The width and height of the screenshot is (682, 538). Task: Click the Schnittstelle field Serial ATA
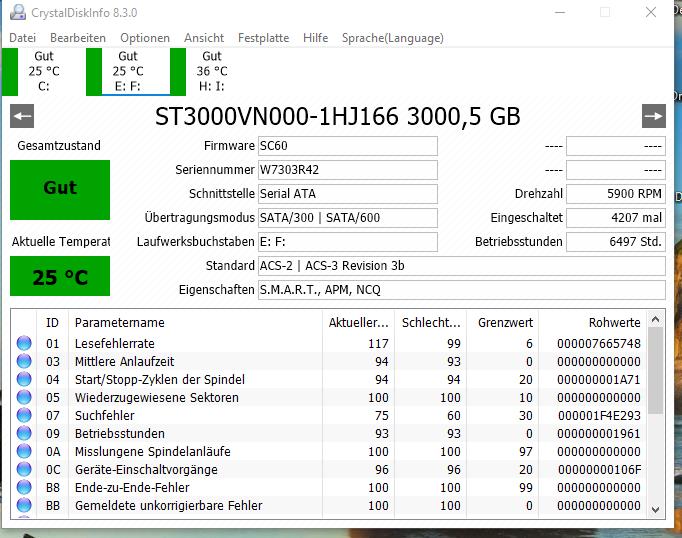[348, 194]
